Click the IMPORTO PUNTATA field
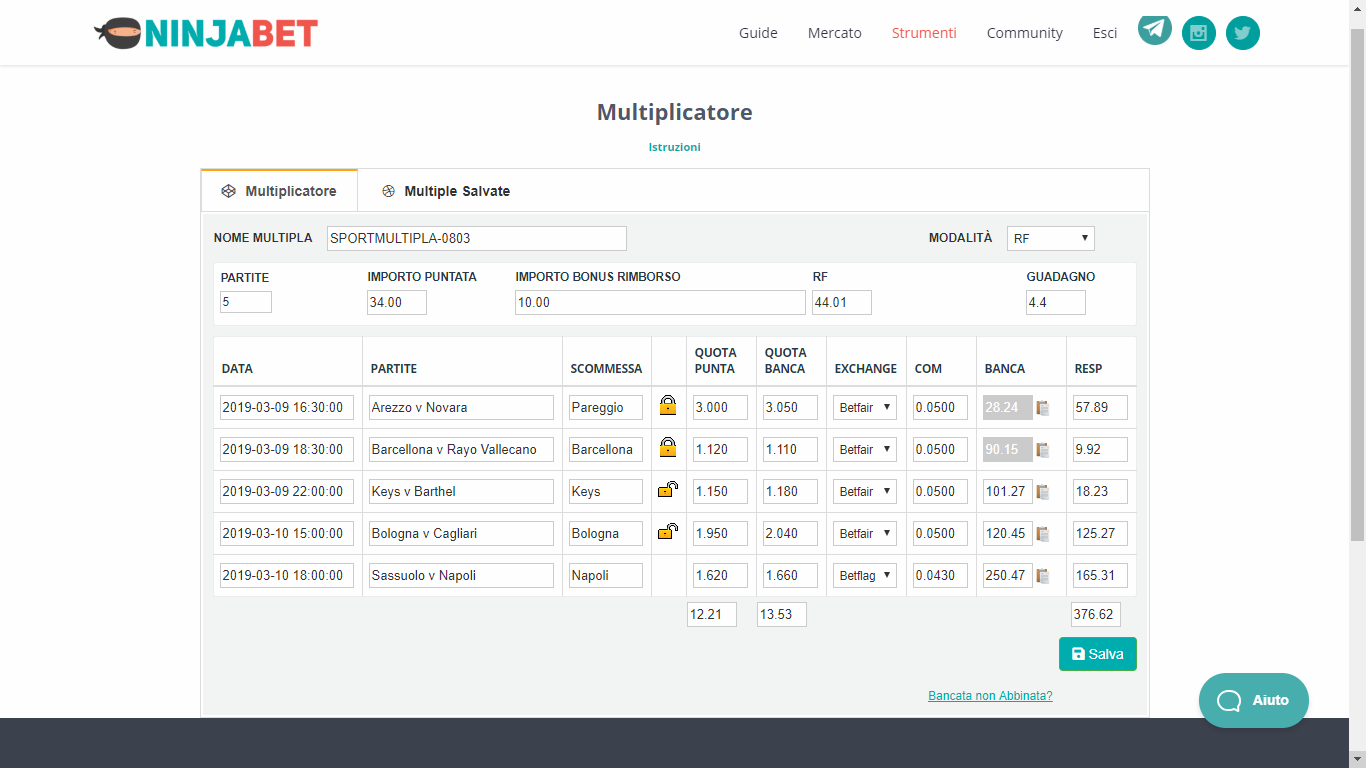1366x768 pixels. 397,302
